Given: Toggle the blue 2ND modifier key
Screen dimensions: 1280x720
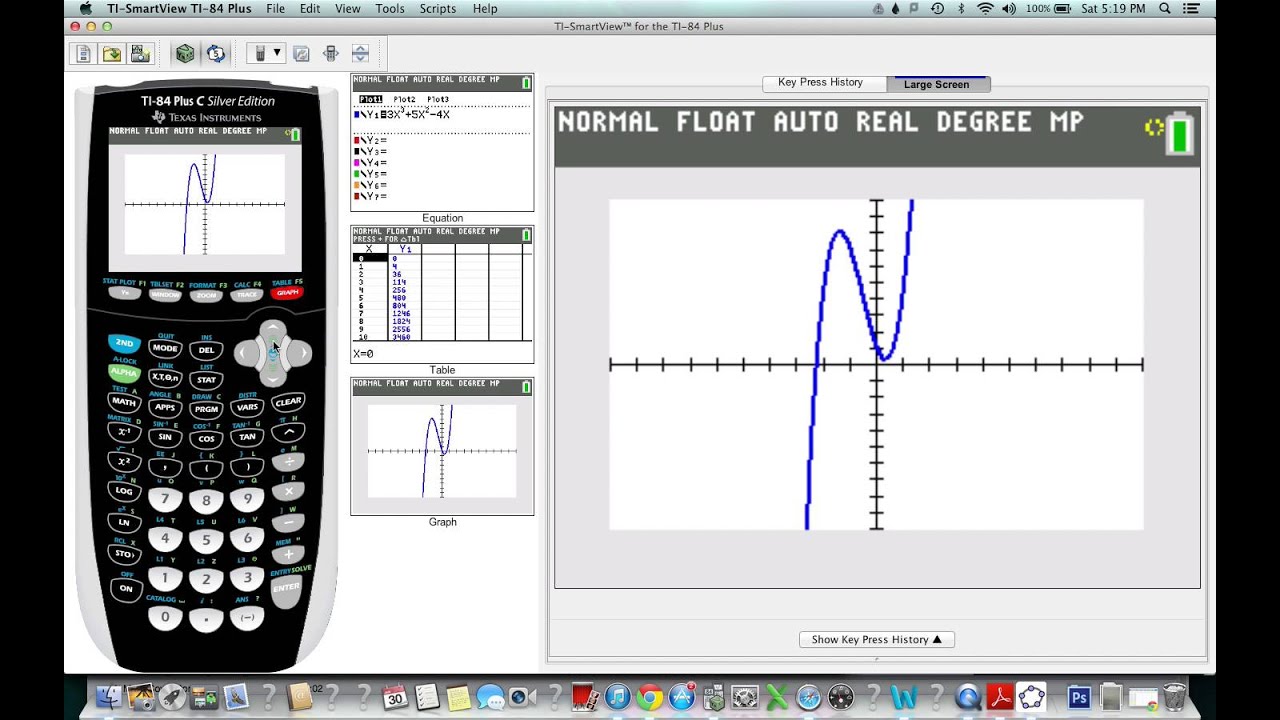Looking at the screenshot, I should pyautogui.click(x=124, y=343).
